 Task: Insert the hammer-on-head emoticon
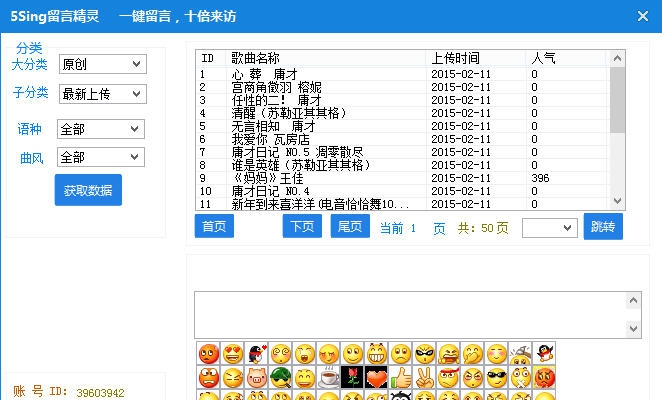[x=521, y=354]
